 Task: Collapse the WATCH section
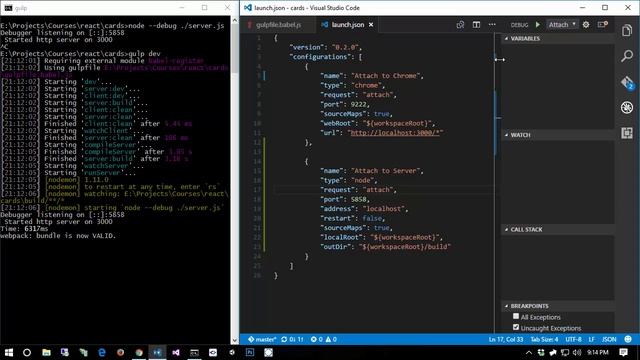pos(507,135)
